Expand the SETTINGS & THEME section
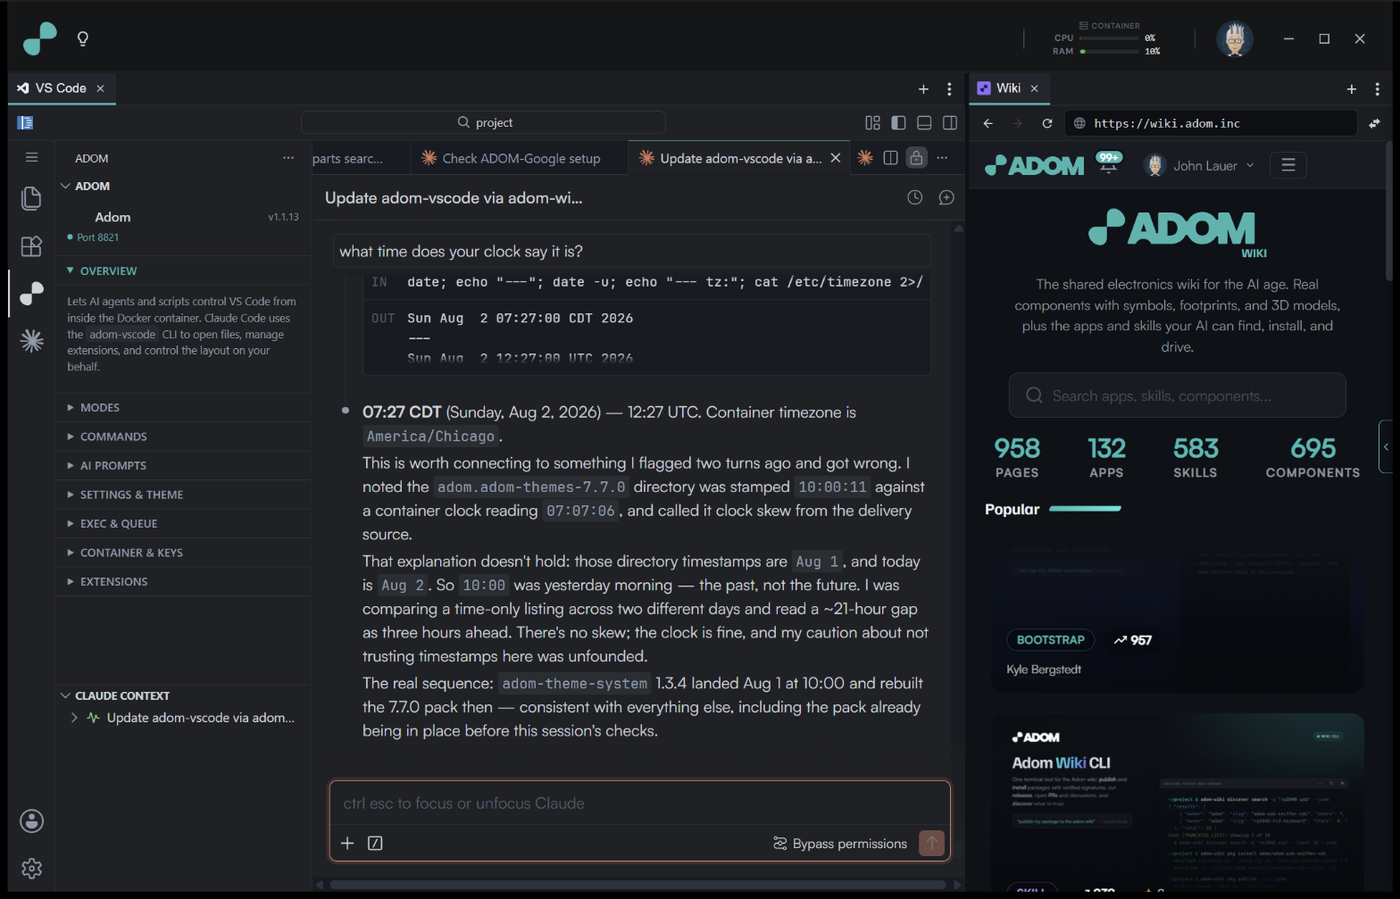 click(x=184, y=494)
